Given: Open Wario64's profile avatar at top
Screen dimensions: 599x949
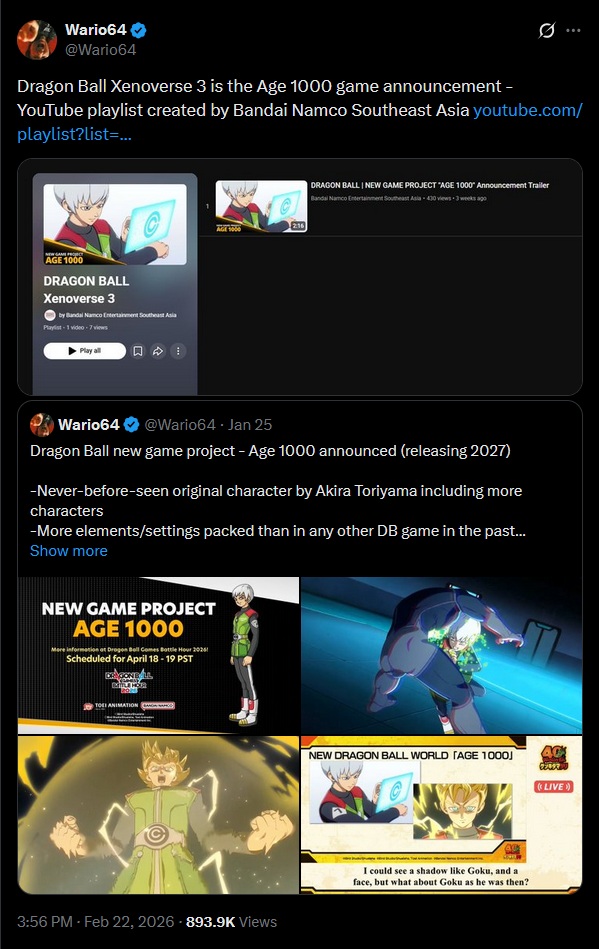Looking at the screenshot, I should click(37, 40).
